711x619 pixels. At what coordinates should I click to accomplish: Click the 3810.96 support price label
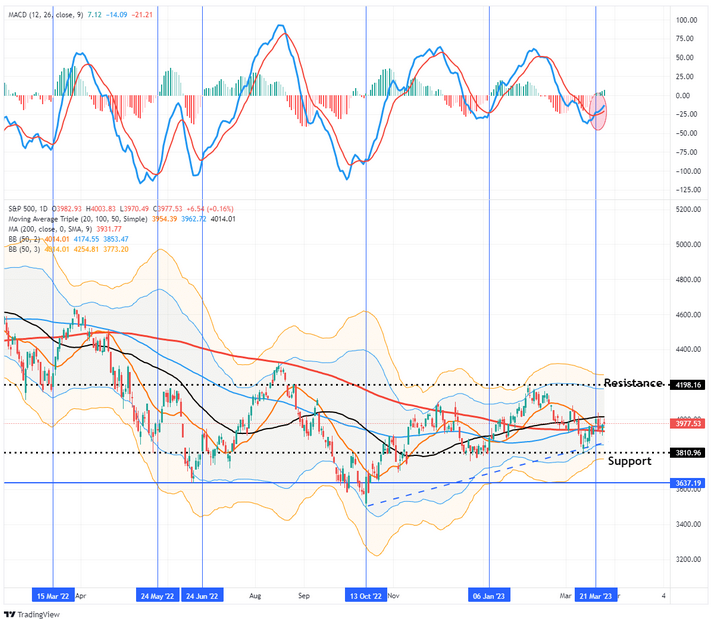point(688,453)
